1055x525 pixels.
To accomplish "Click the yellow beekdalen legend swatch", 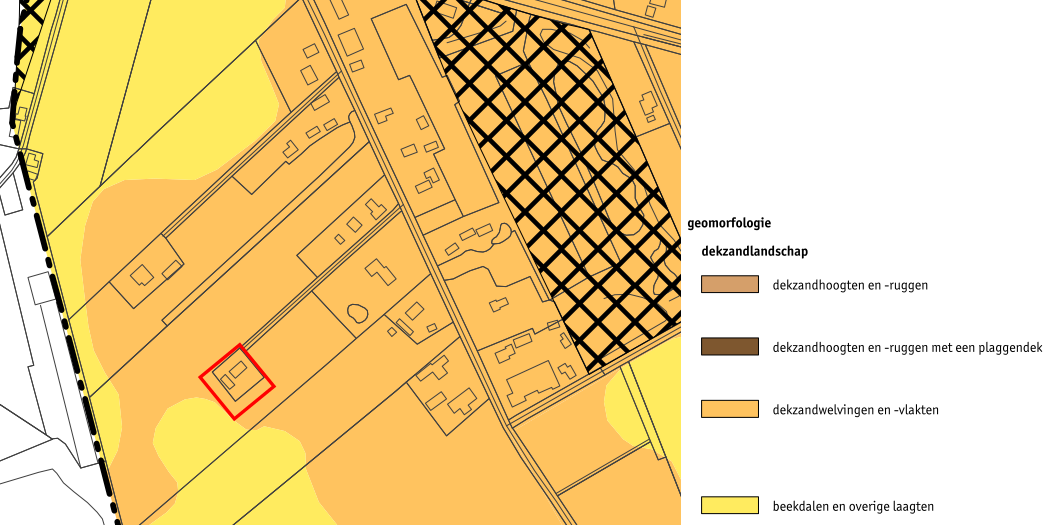I will click(729, 505).
